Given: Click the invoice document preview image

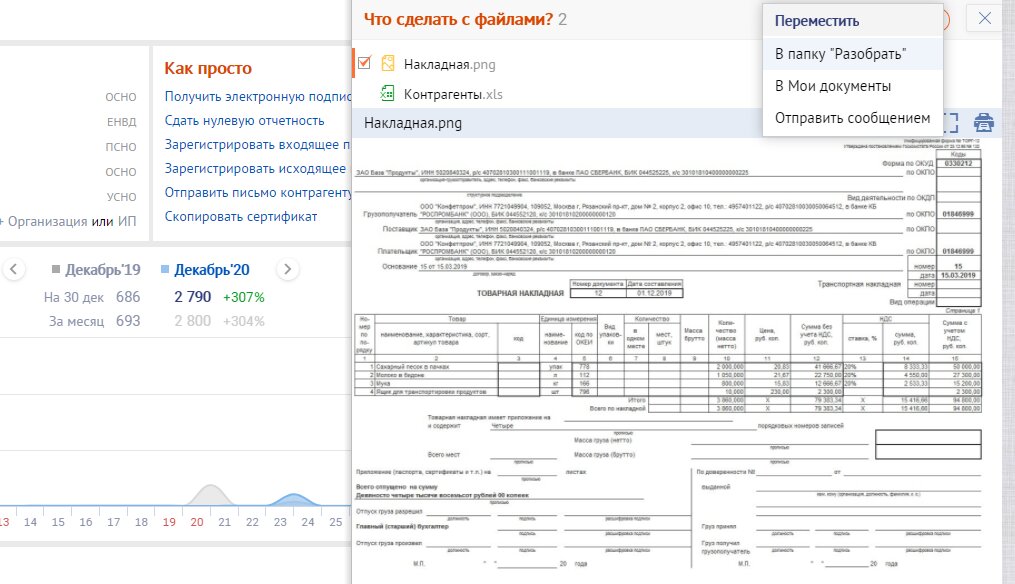Looking at the screenshot, I should [x=668, y=353].
